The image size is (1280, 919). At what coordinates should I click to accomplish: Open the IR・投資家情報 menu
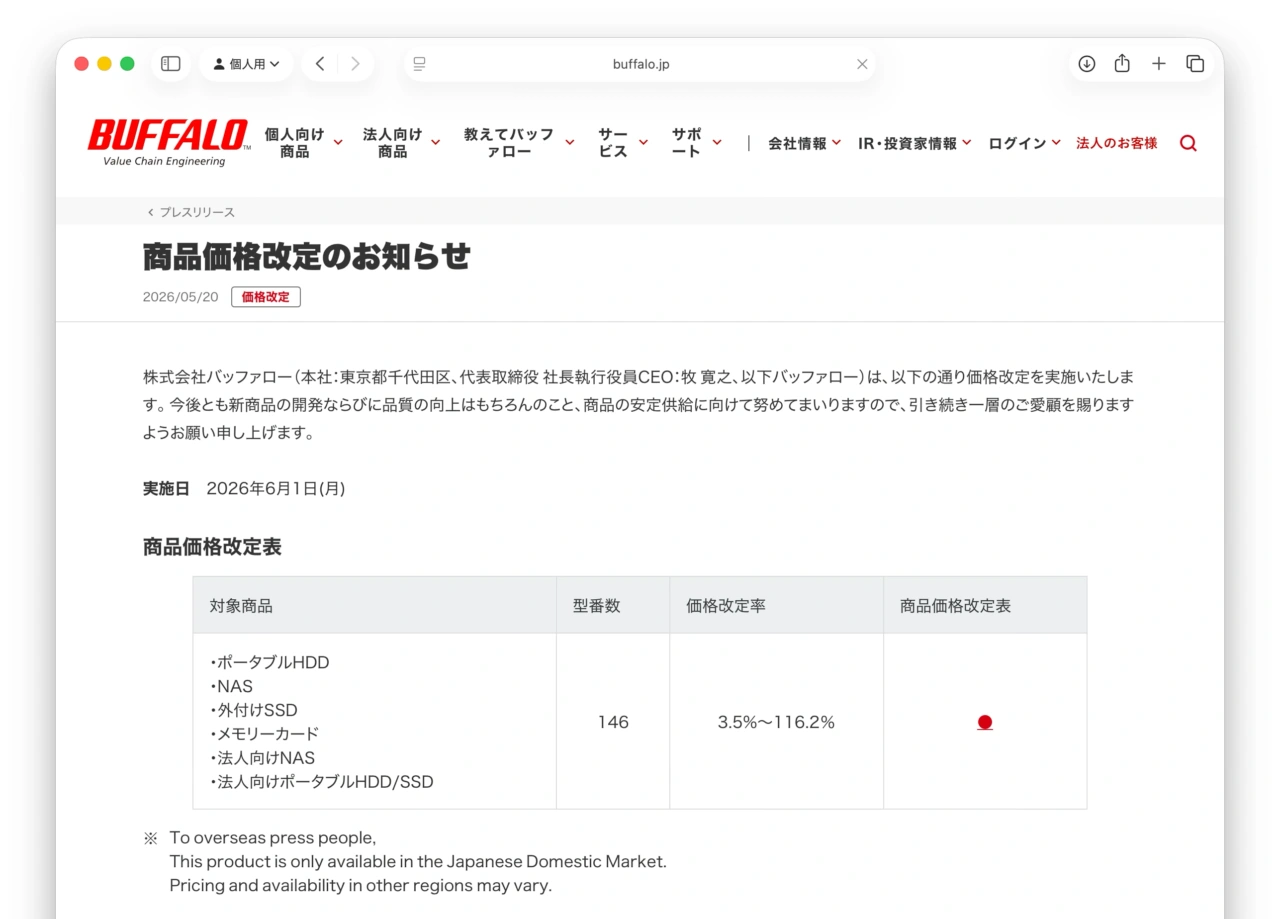click(915, 144)
